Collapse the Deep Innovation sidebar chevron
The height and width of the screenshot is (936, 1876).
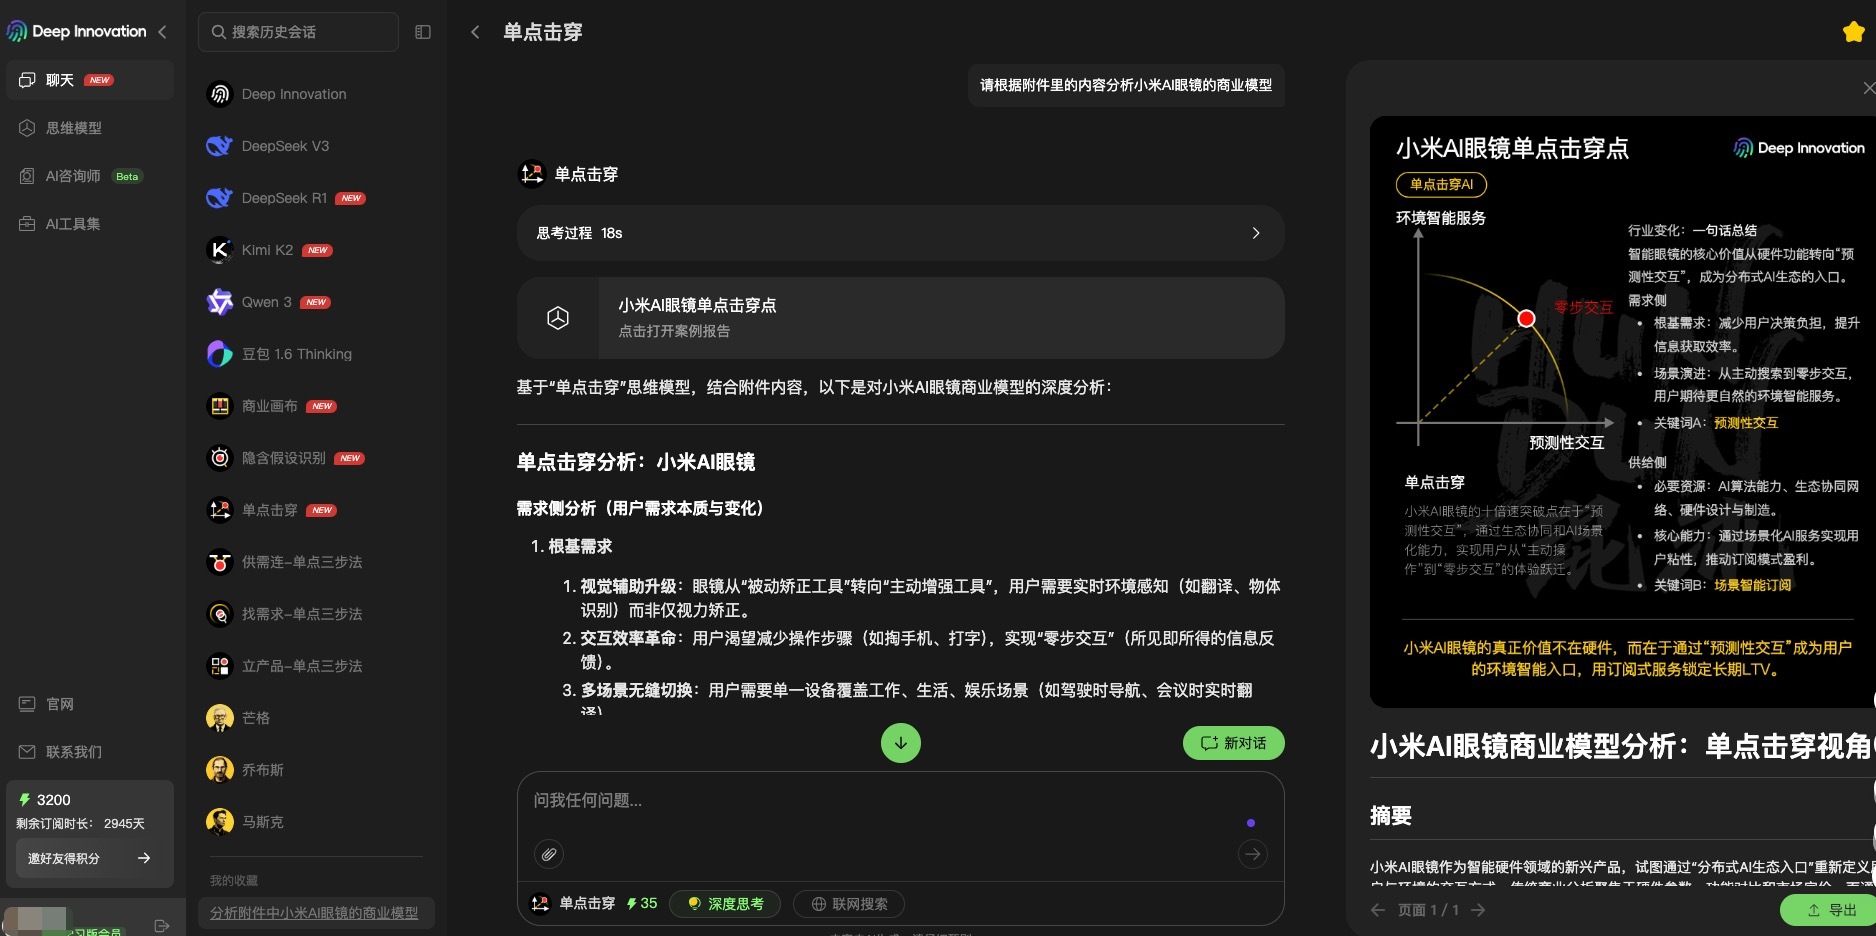coord(162,32)
